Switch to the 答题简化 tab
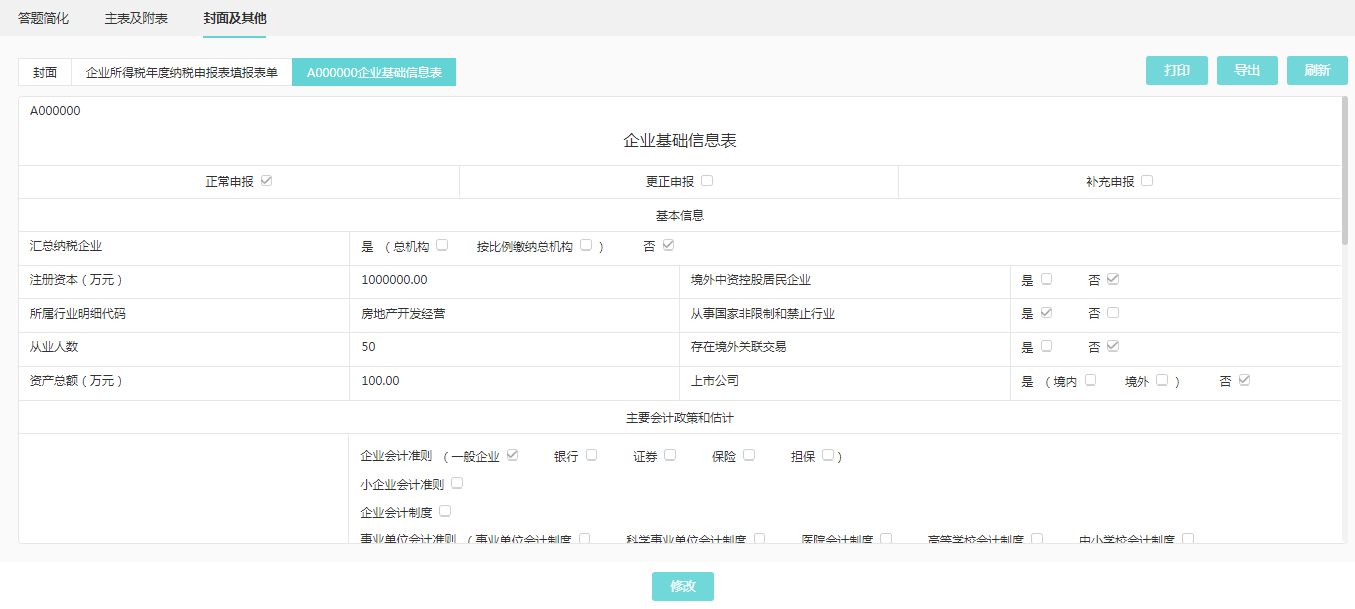This screenshot has width=1355, height=609. click(x=43, y=18)
